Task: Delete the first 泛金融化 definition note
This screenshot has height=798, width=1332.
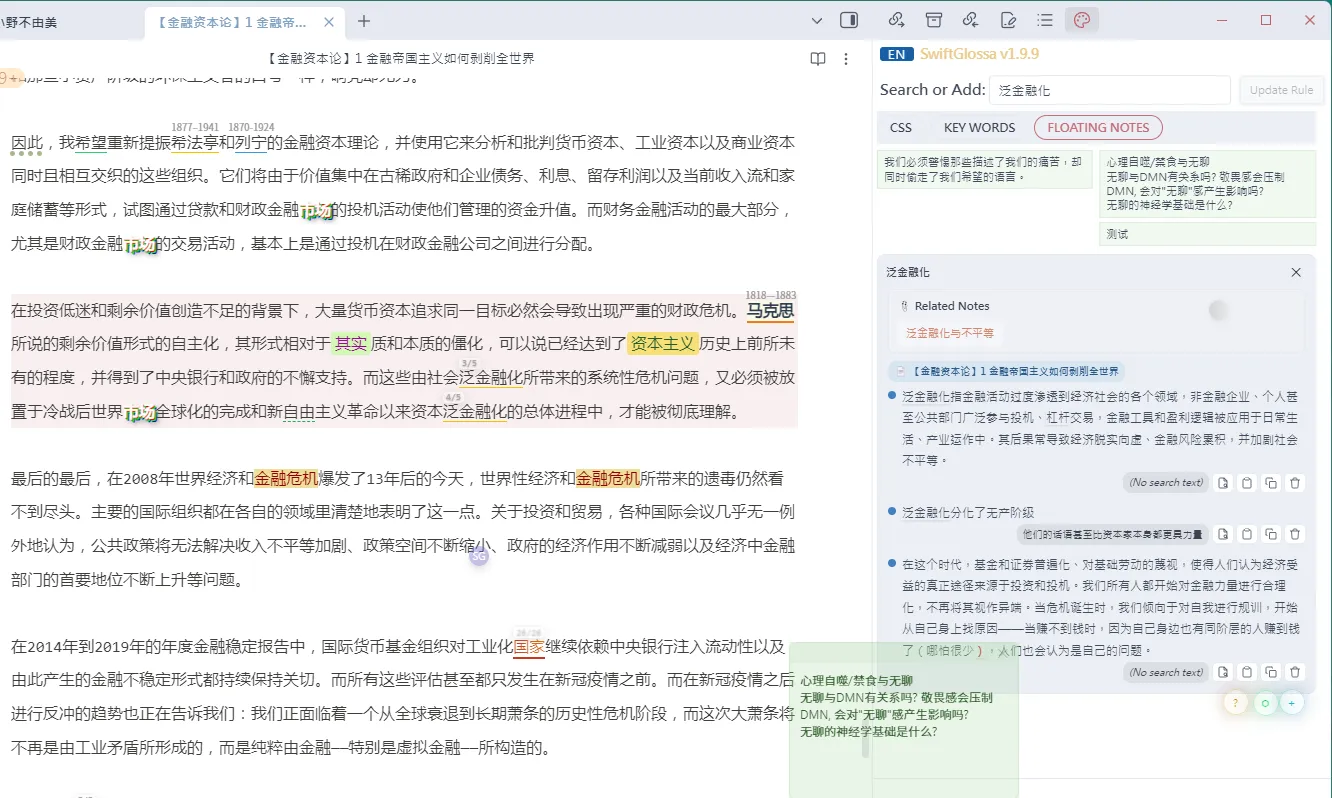Action: (1295, 483)
